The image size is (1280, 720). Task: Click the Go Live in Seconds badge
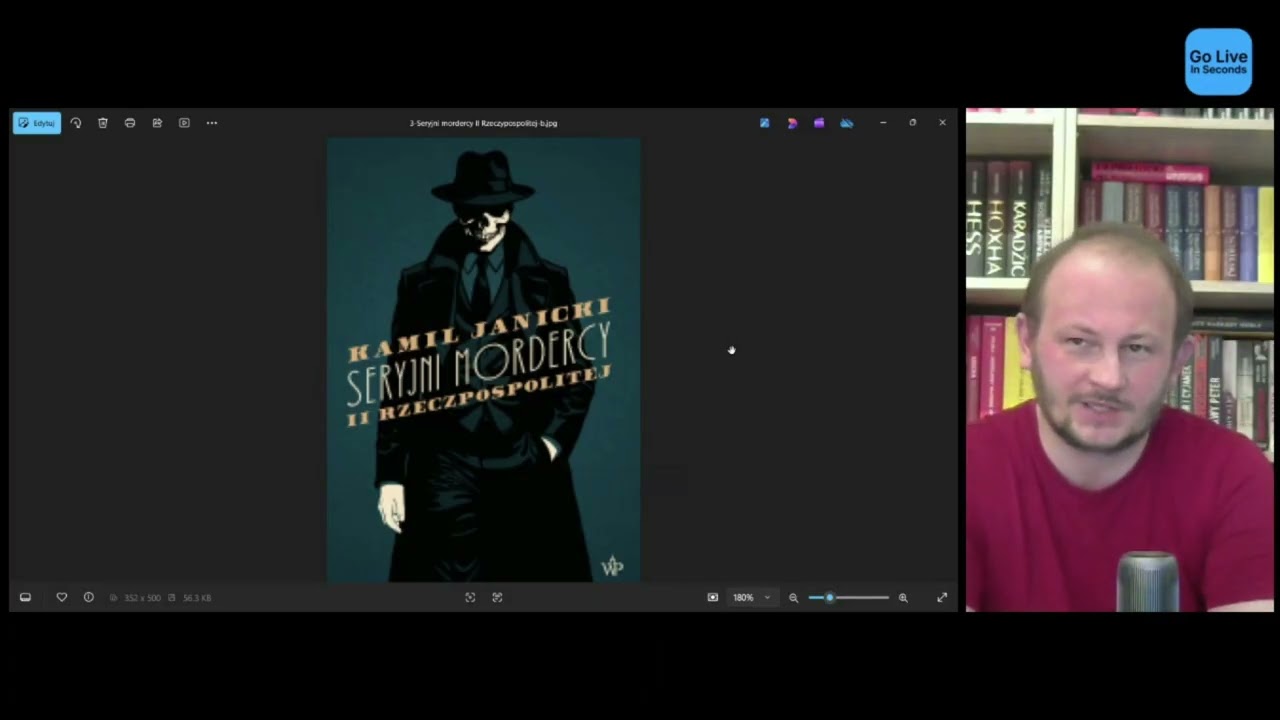point(1218,62)
